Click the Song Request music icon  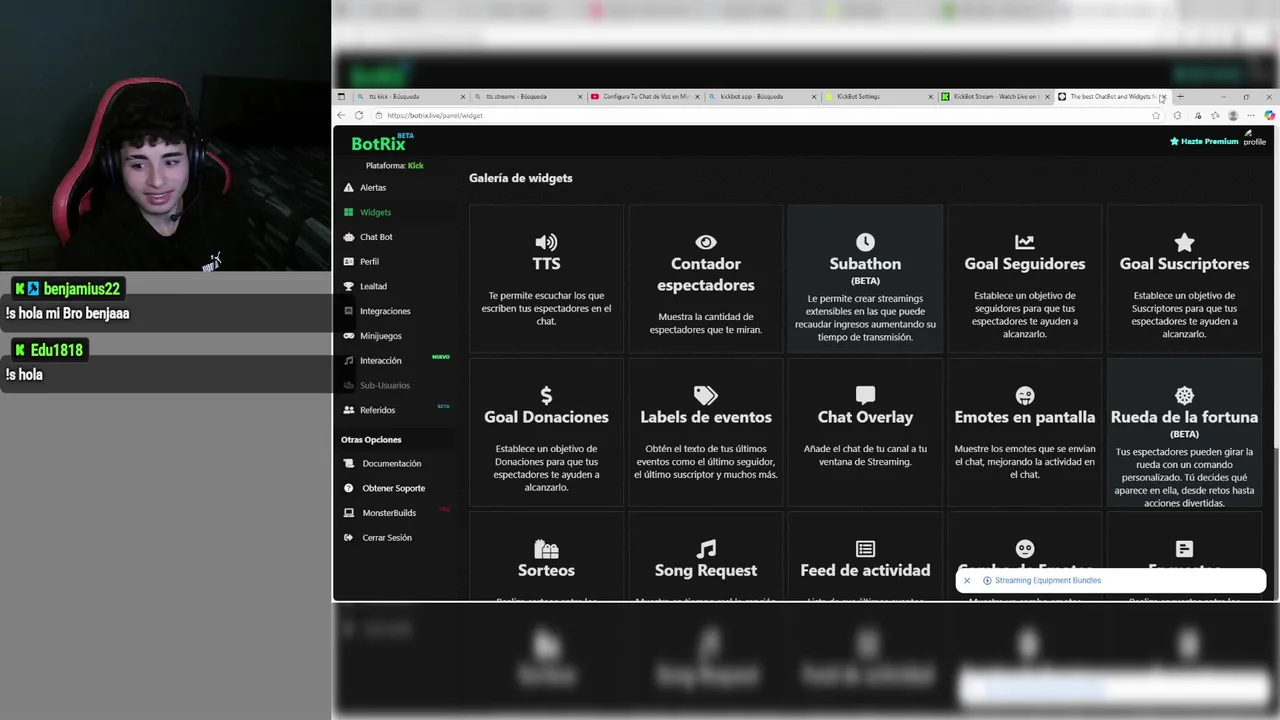[x=706, y=549]
